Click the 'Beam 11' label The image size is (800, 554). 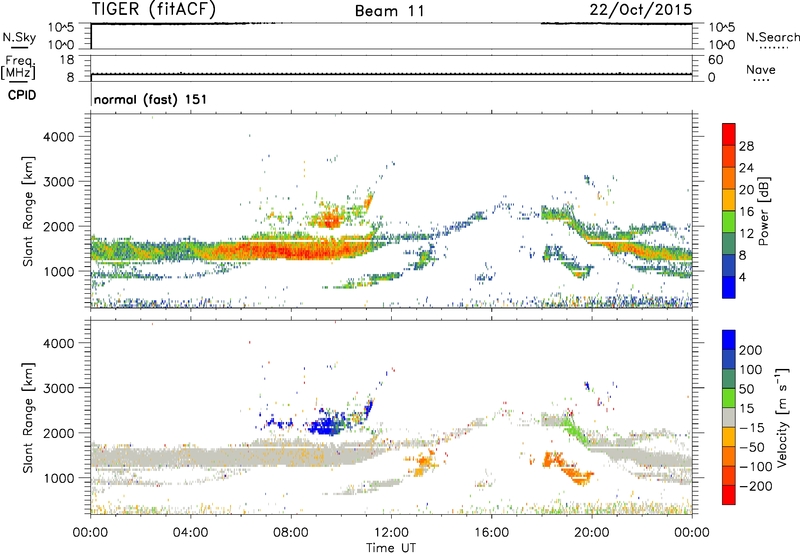(389, 11)
